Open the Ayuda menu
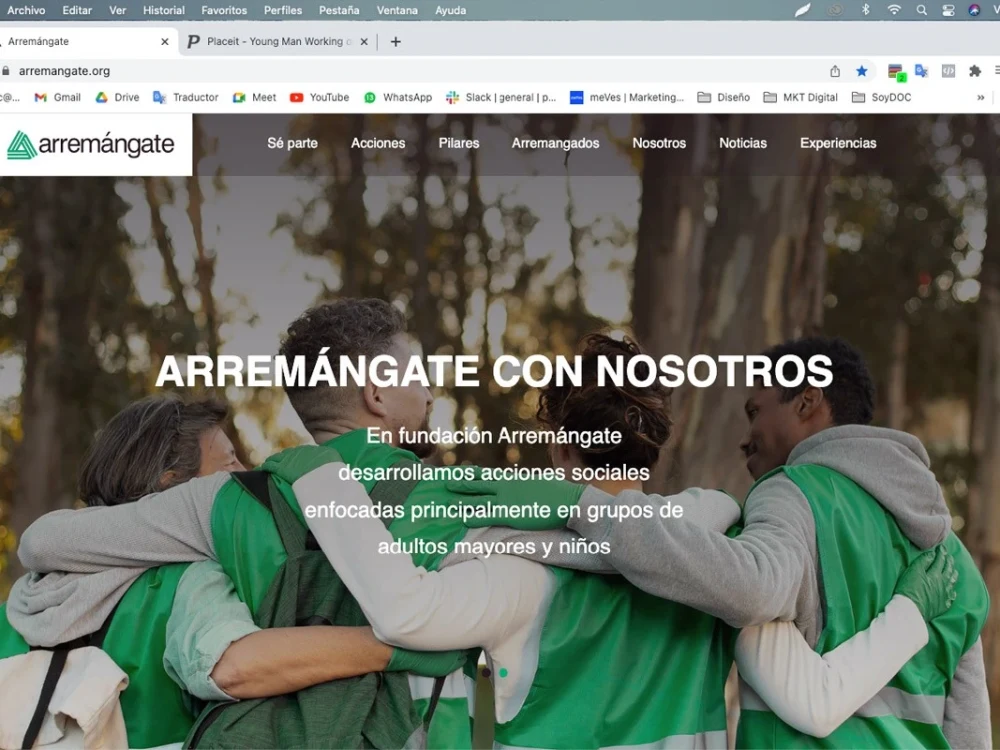1000x750 pixels. coord(450,10)
